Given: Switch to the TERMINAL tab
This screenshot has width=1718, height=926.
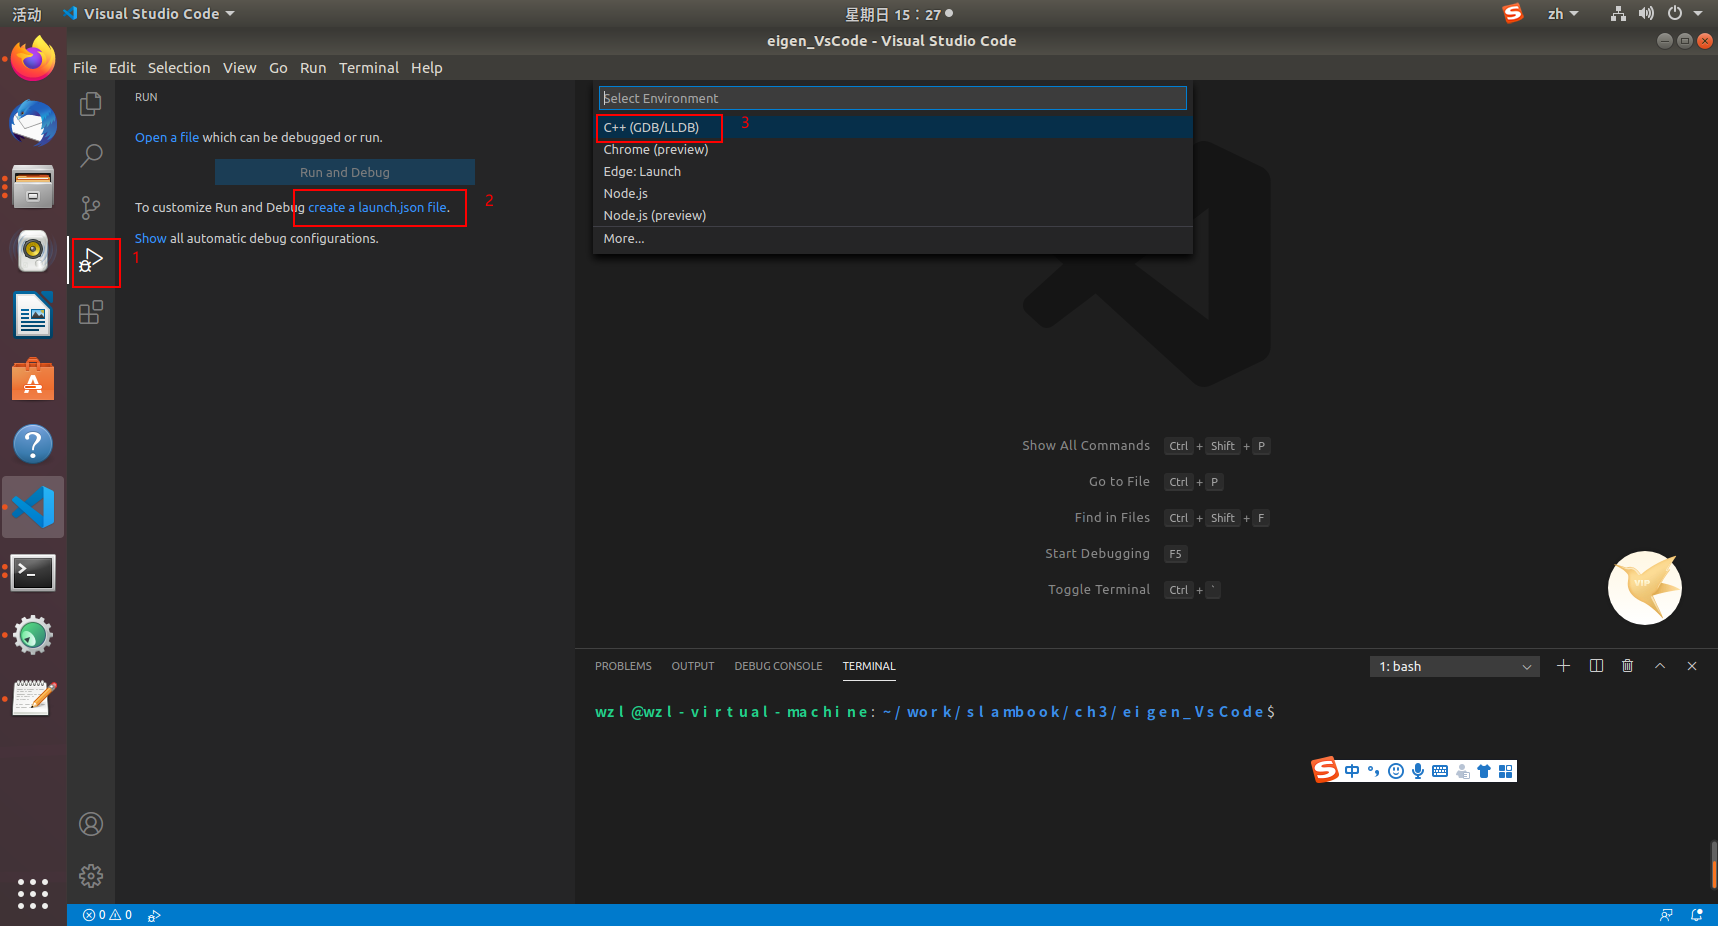Looking at the screenshot, I should 869,666.
